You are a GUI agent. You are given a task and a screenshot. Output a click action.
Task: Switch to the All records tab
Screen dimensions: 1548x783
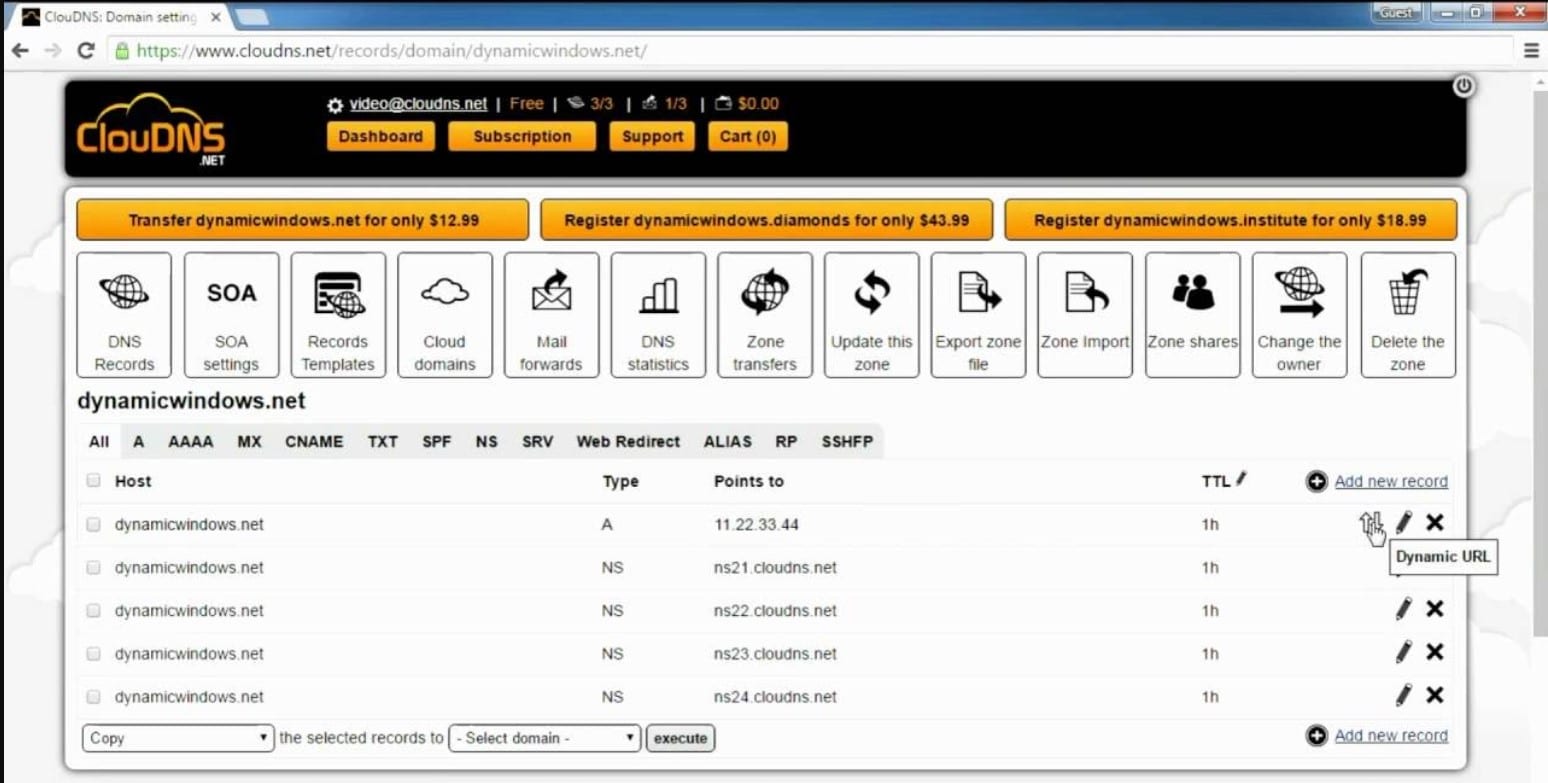coord(99,441)
